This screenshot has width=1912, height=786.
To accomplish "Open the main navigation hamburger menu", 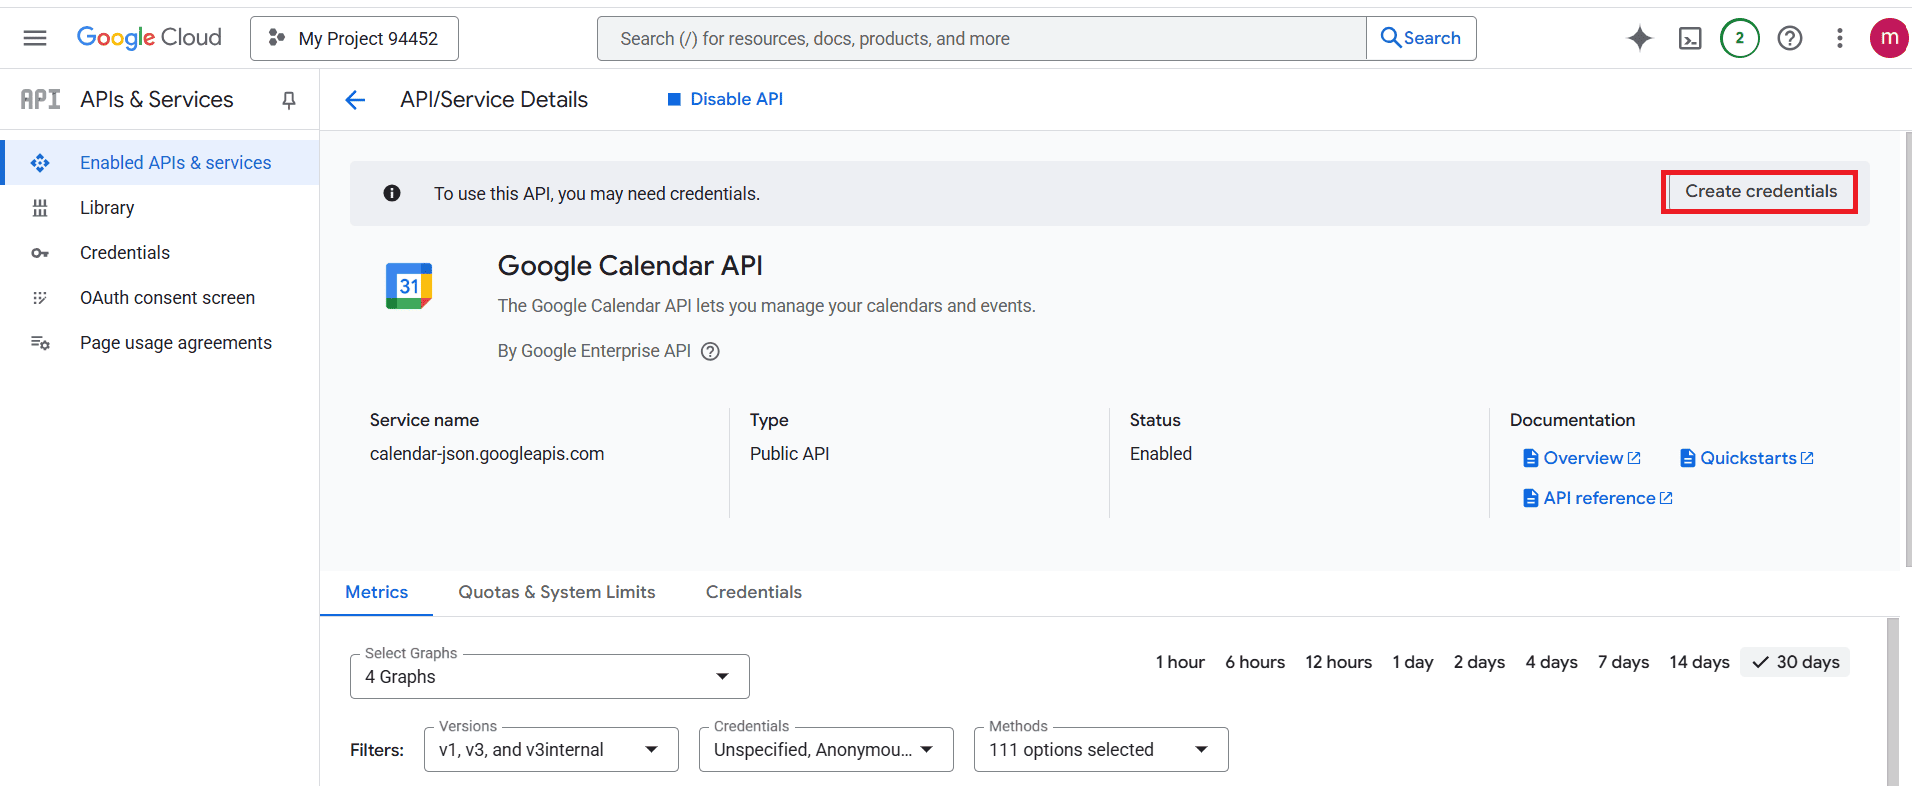I will 35,38.
